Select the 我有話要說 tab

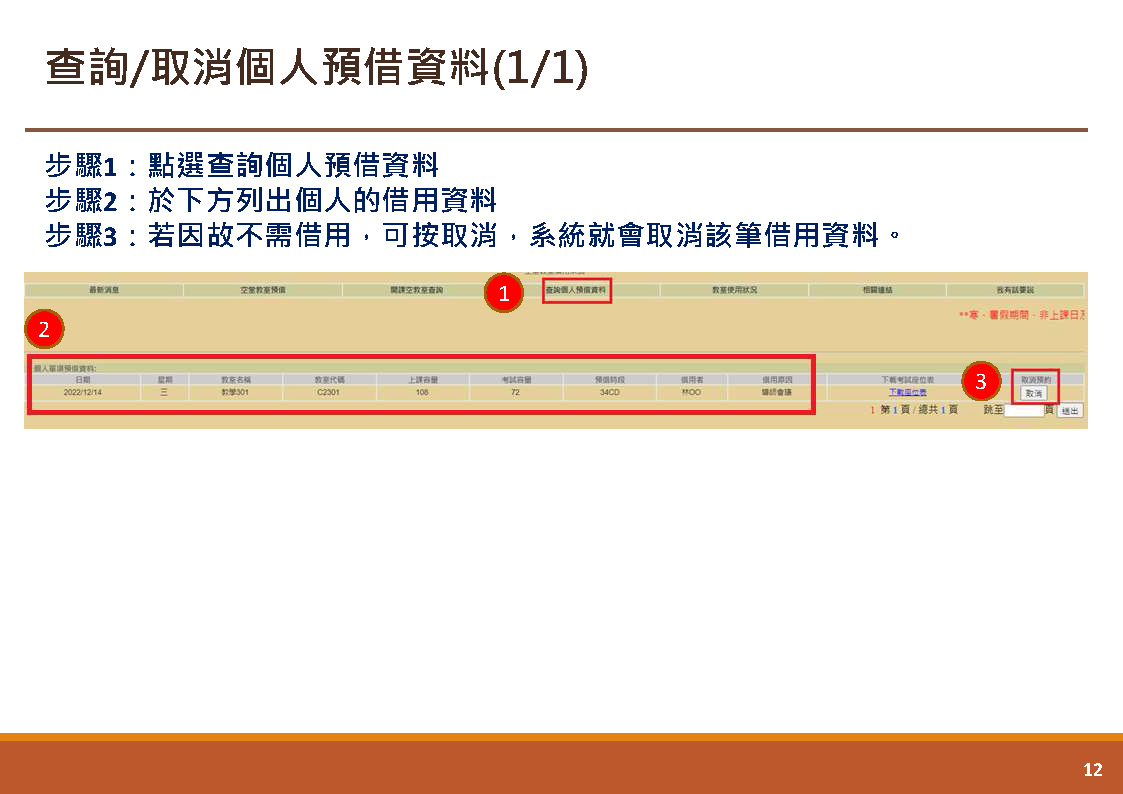pyautogui.click(x=1015, y=290)
